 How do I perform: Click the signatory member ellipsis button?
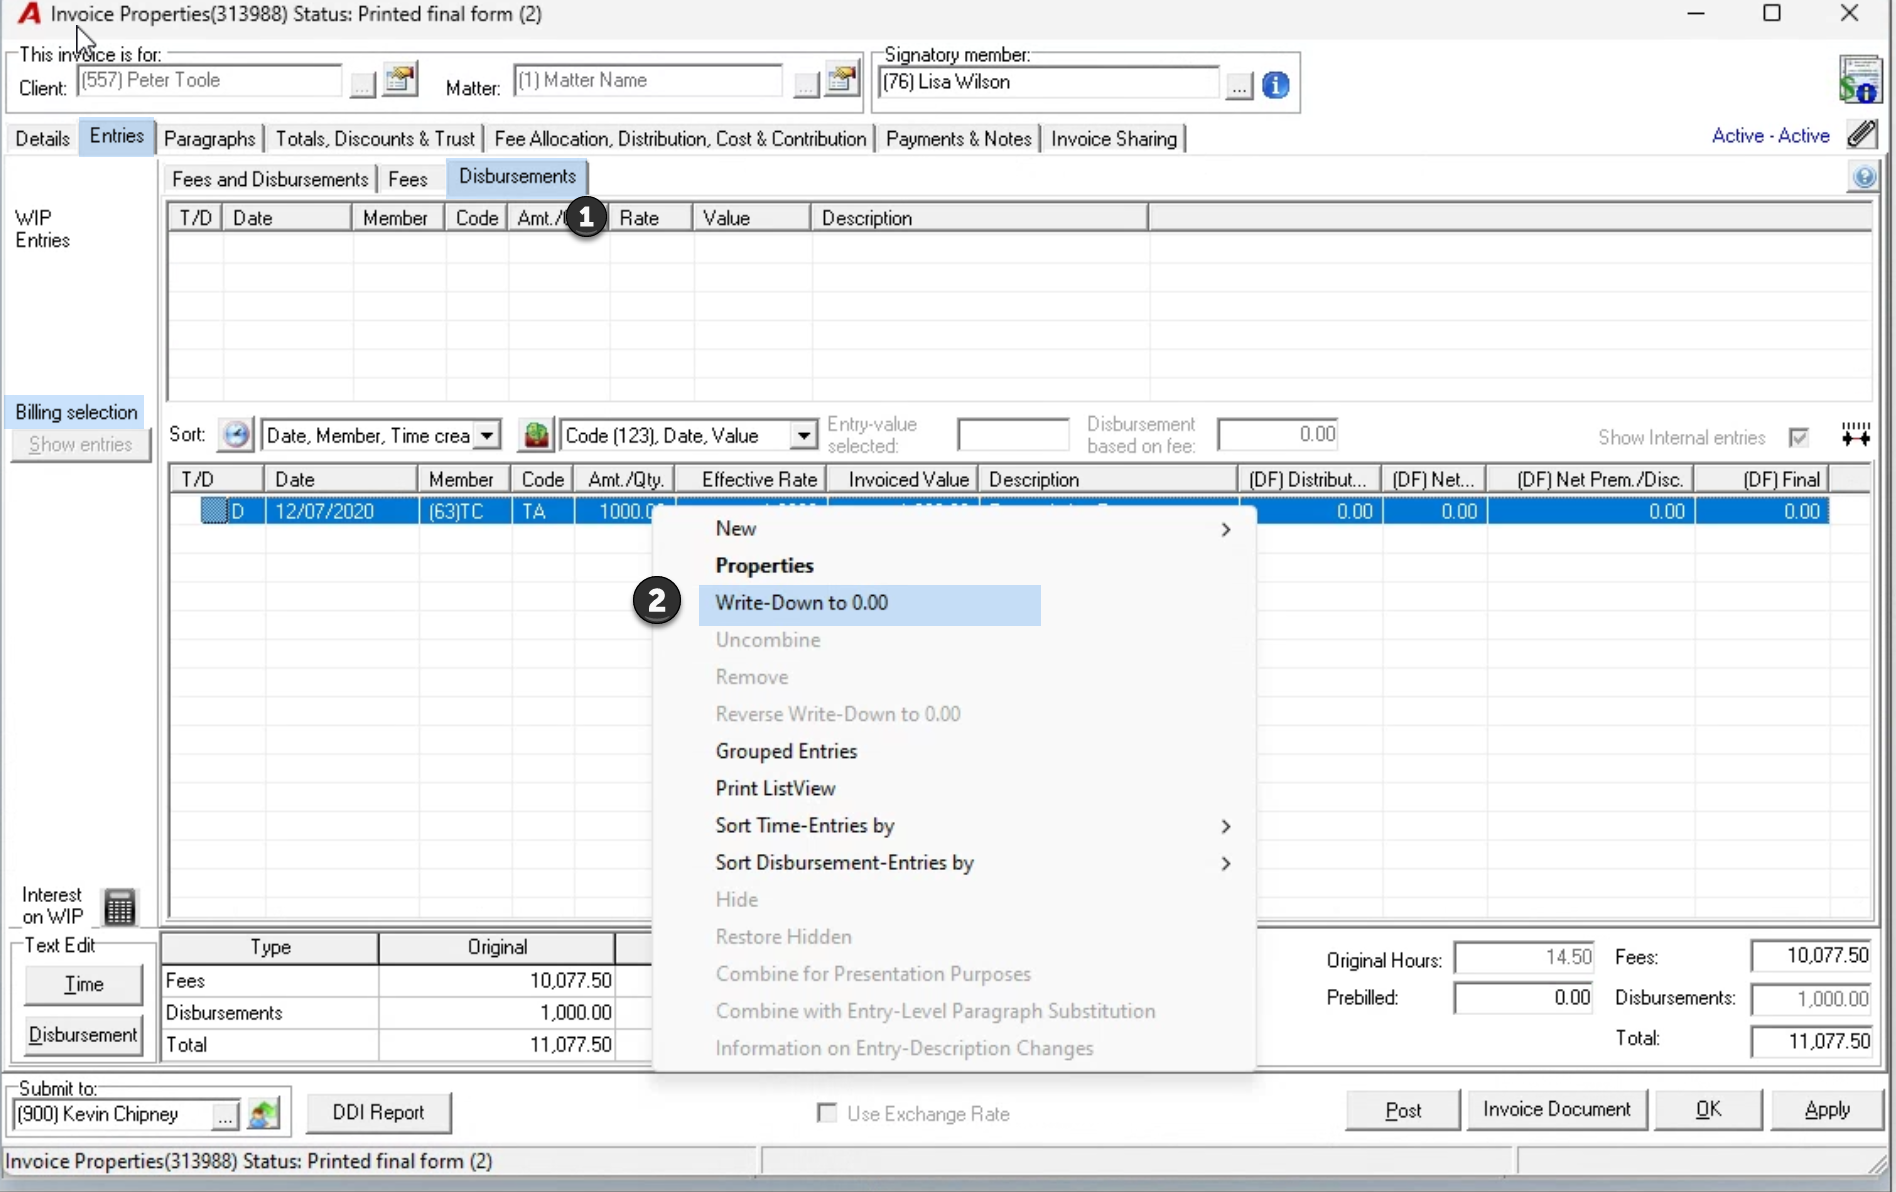click(1239, 86)
